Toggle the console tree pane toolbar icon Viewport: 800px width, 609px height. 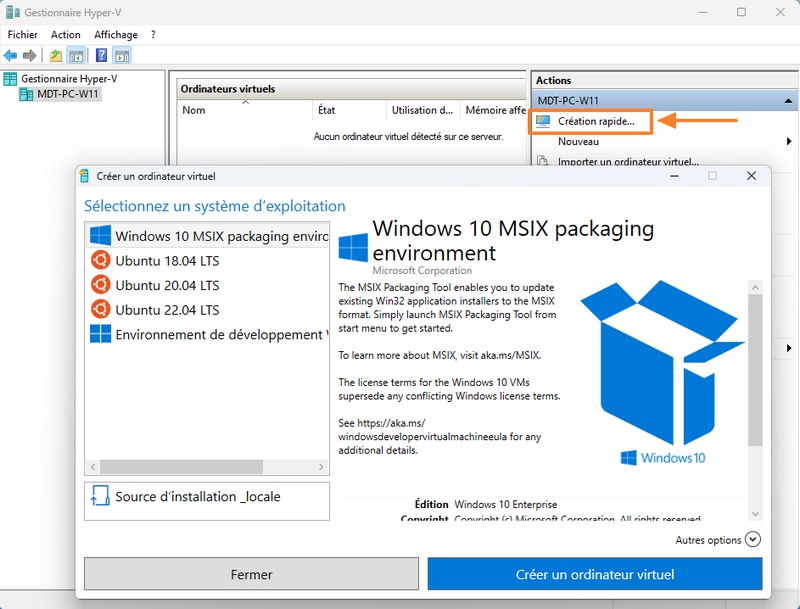[x=76, y=55]
